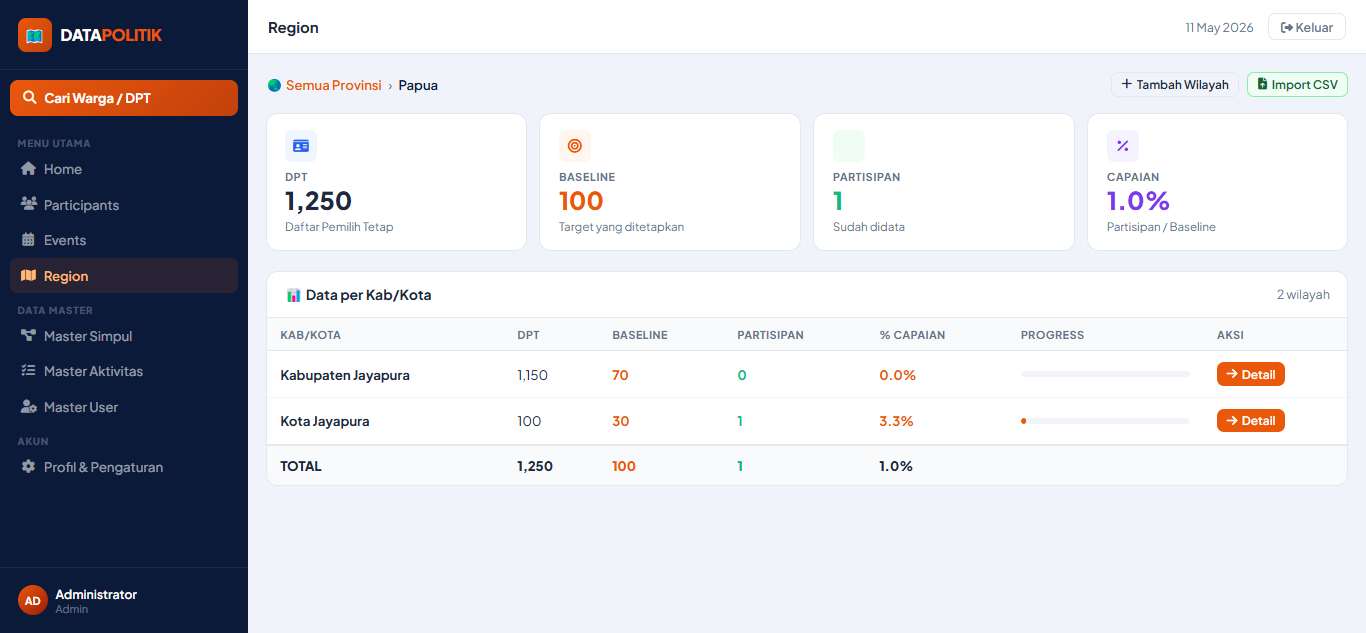Screen dimensions: 1366x633
Task: Click Tambah Wilayah button
Action: (1175, 85)
